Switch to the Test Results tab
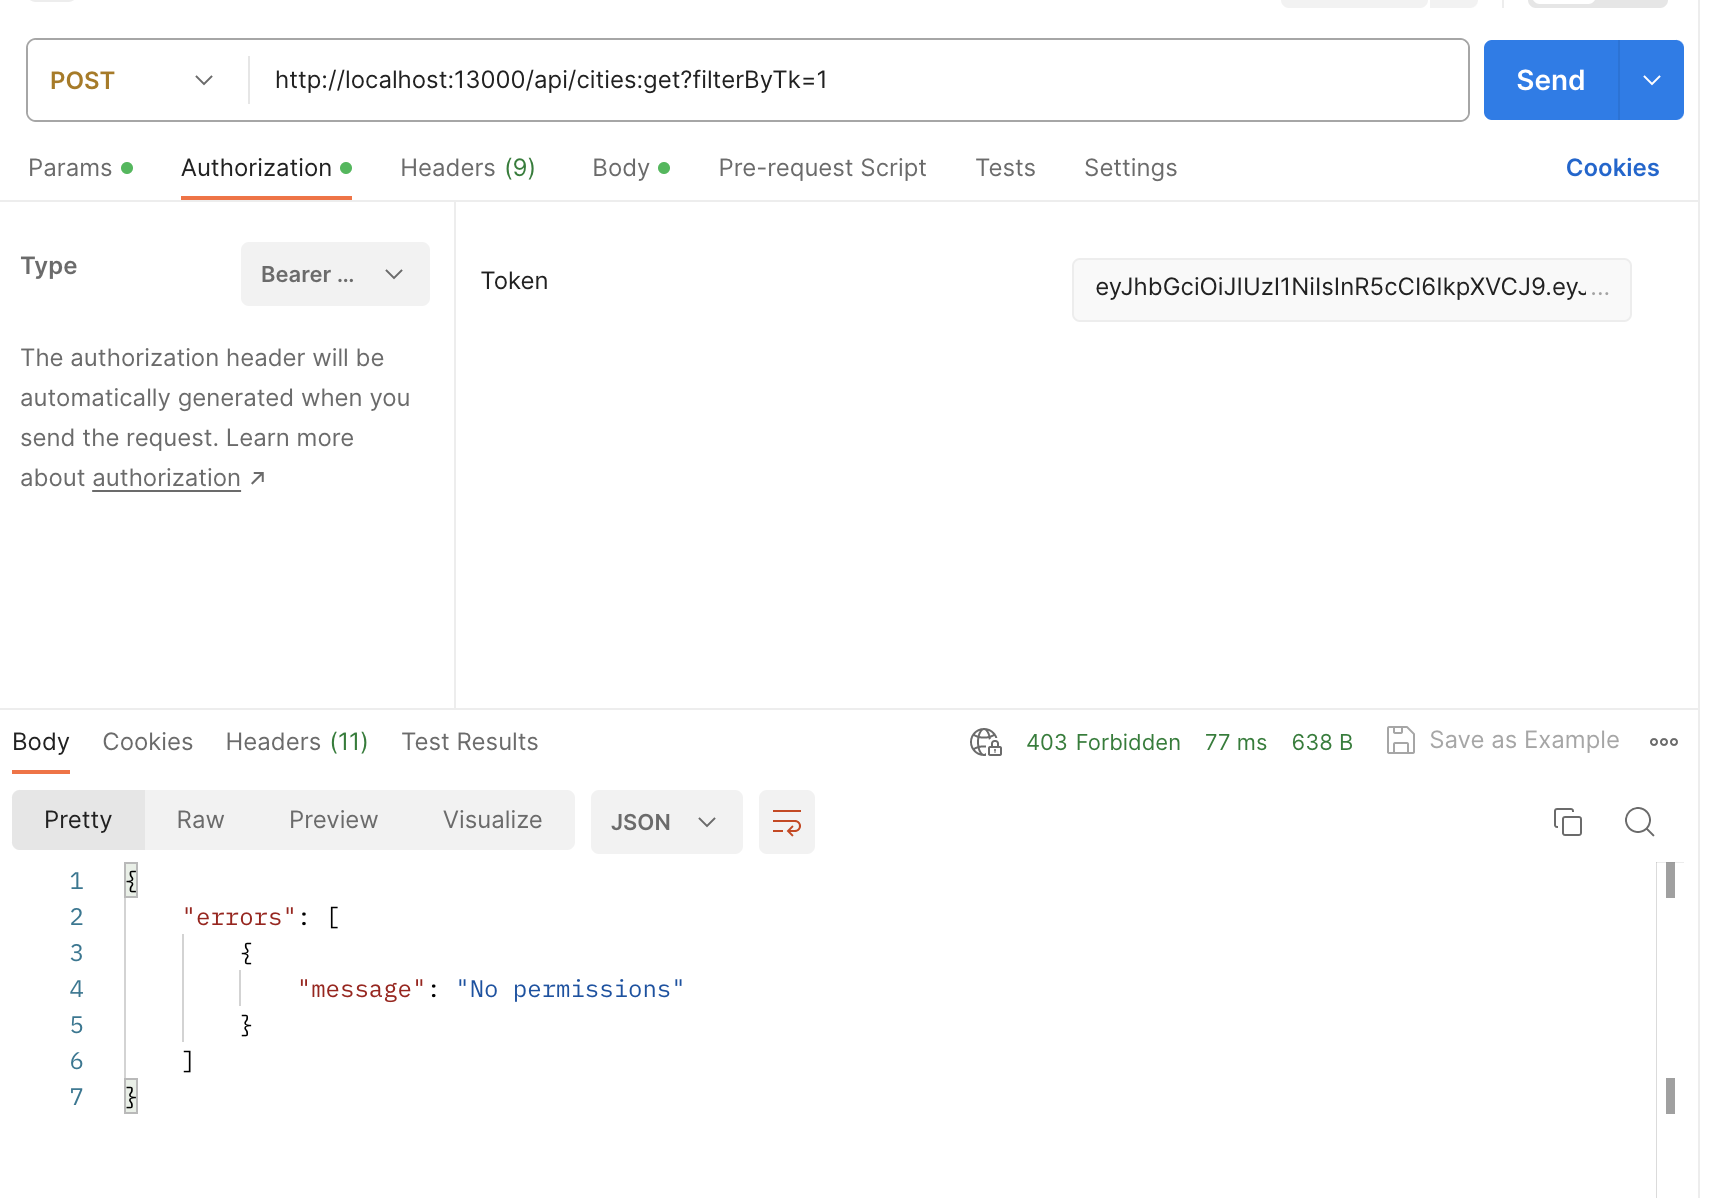 coord(469,741)
